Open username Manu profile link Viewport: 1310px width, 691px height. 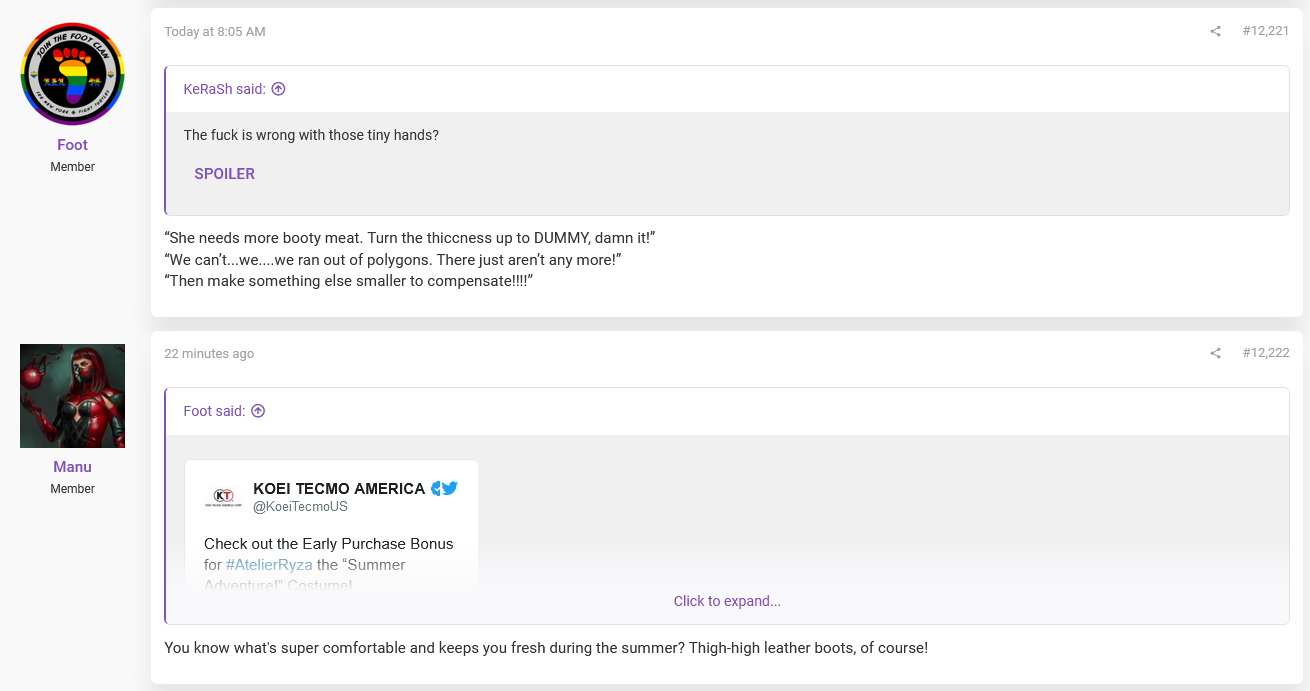coord(72,467)
